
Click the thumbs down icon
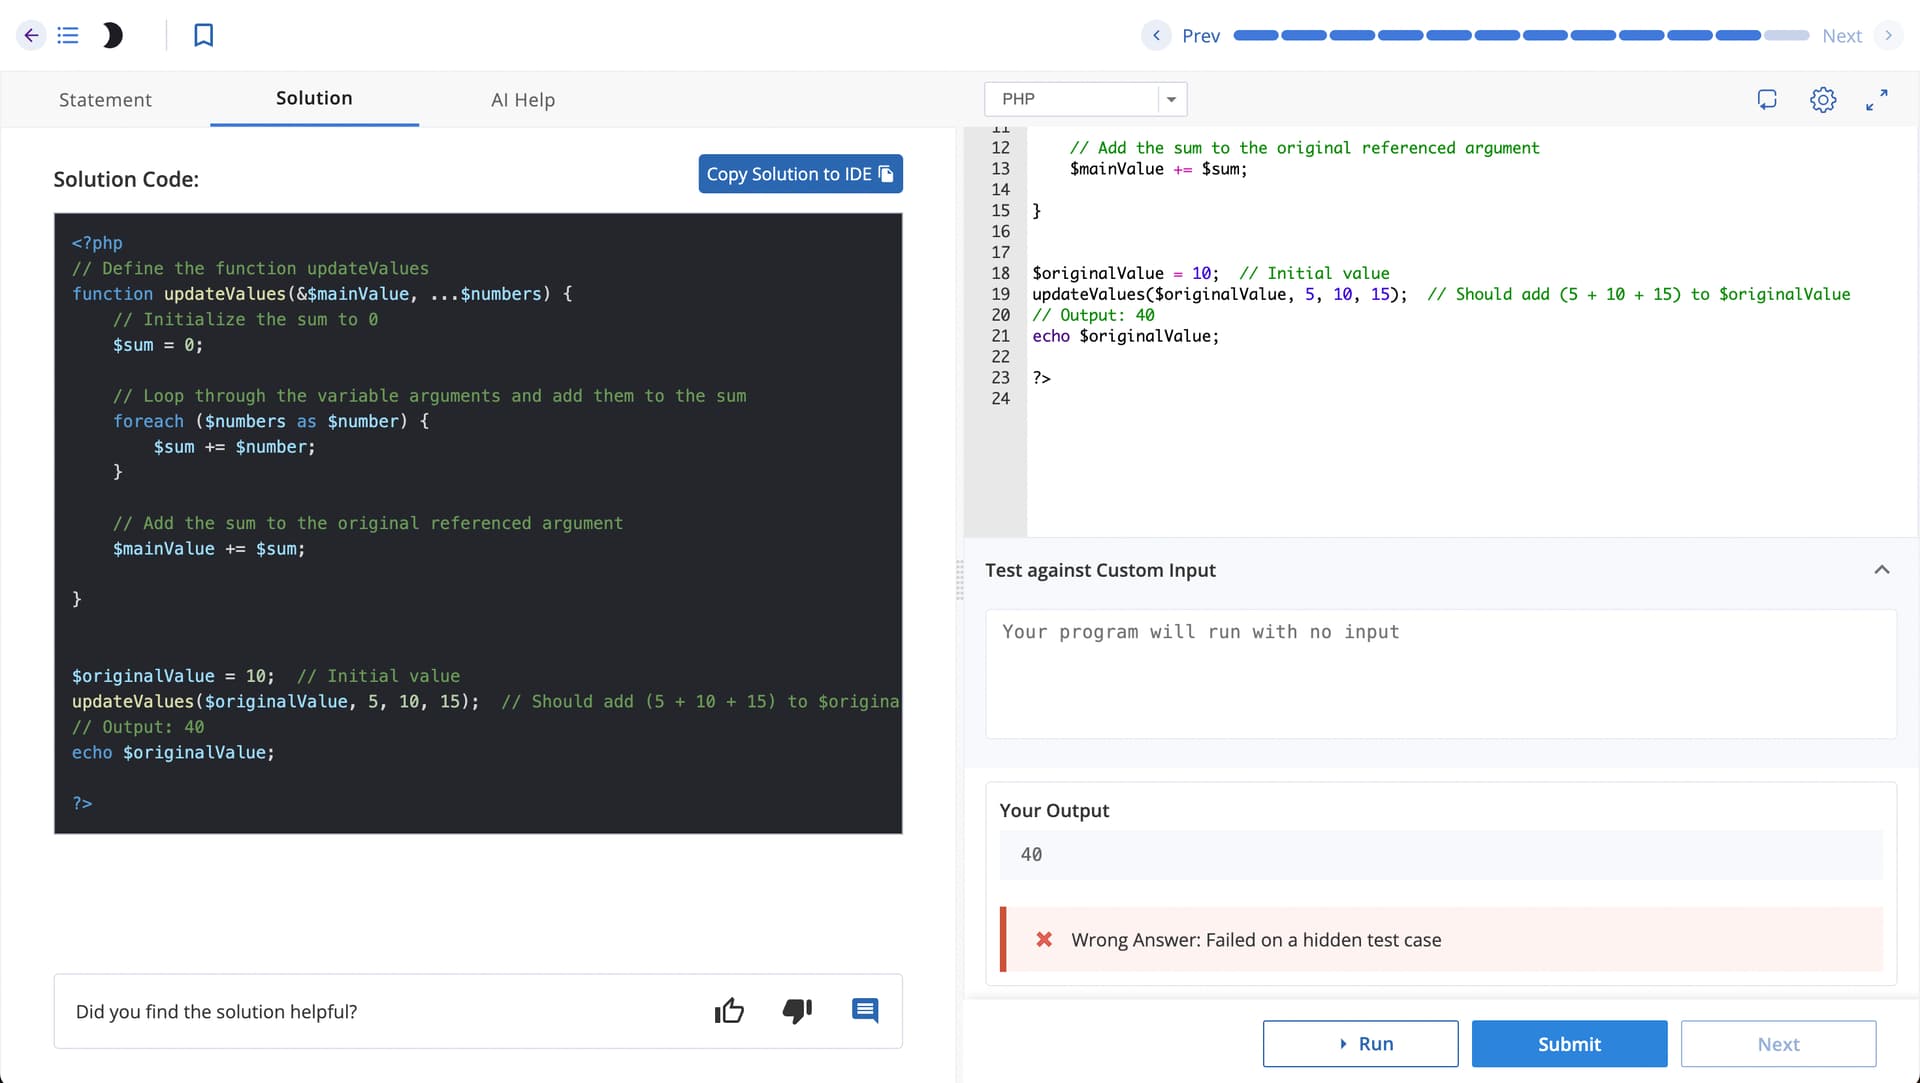pyautogui.click(x=797, y=1011)
